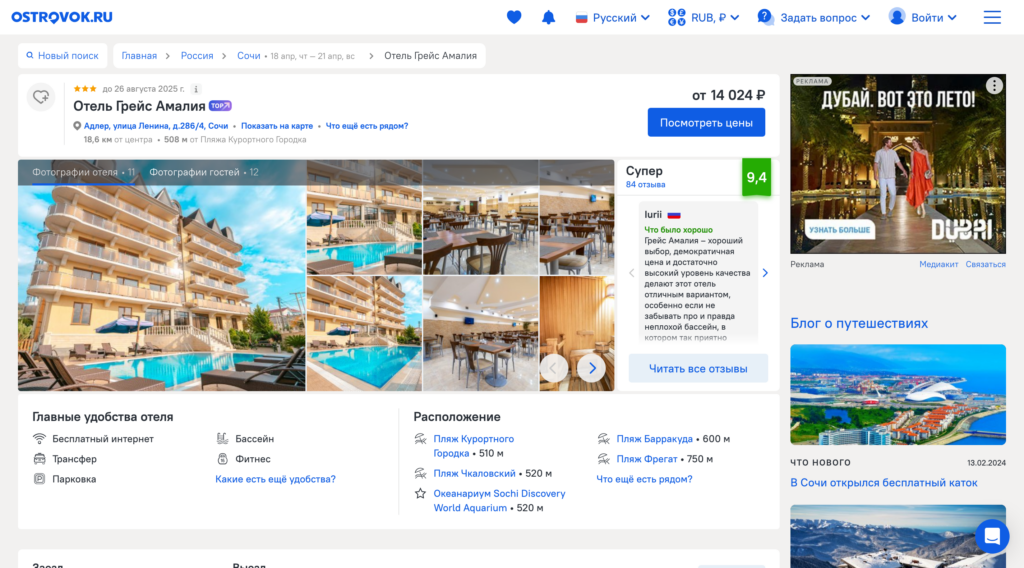The height and width of the screenshot is (568, 1024).
Task: Click the three-star rating stars
Action: (x=85, y=89)
